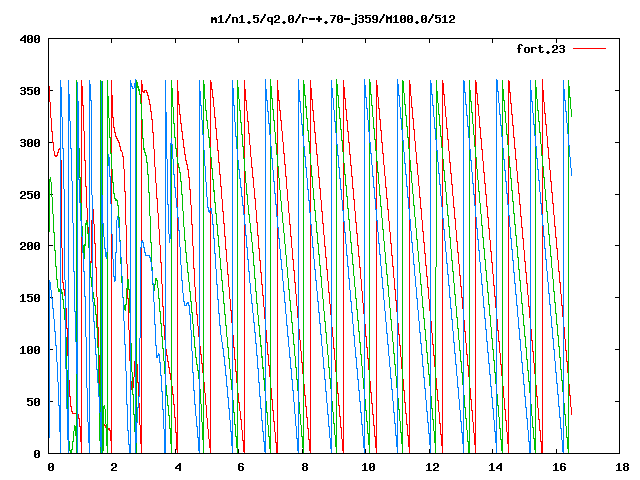Click y-axis label 50

point(34,402)
